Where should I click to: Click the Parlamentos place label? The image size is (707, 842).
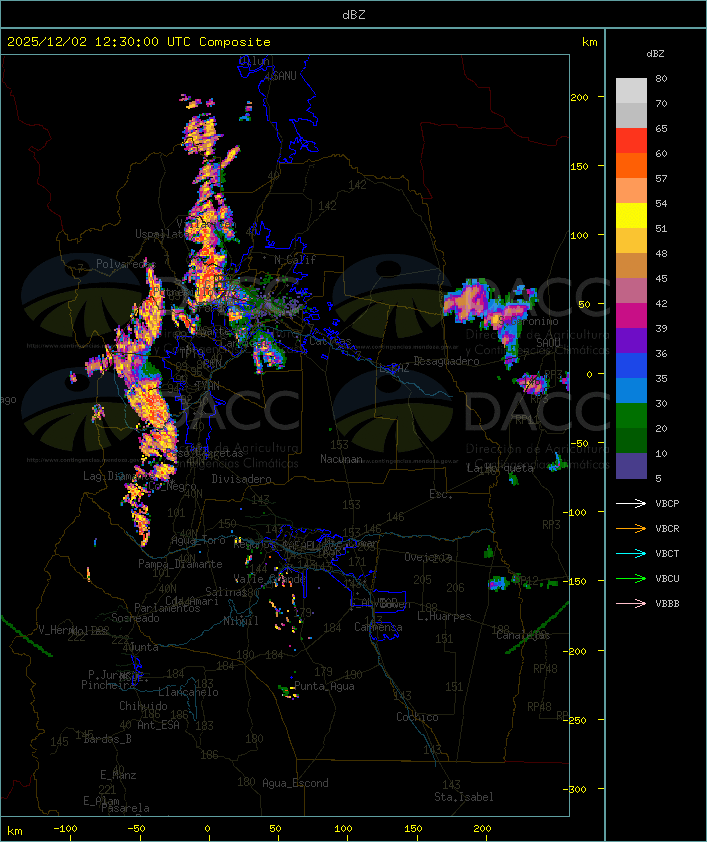point(167,608)
